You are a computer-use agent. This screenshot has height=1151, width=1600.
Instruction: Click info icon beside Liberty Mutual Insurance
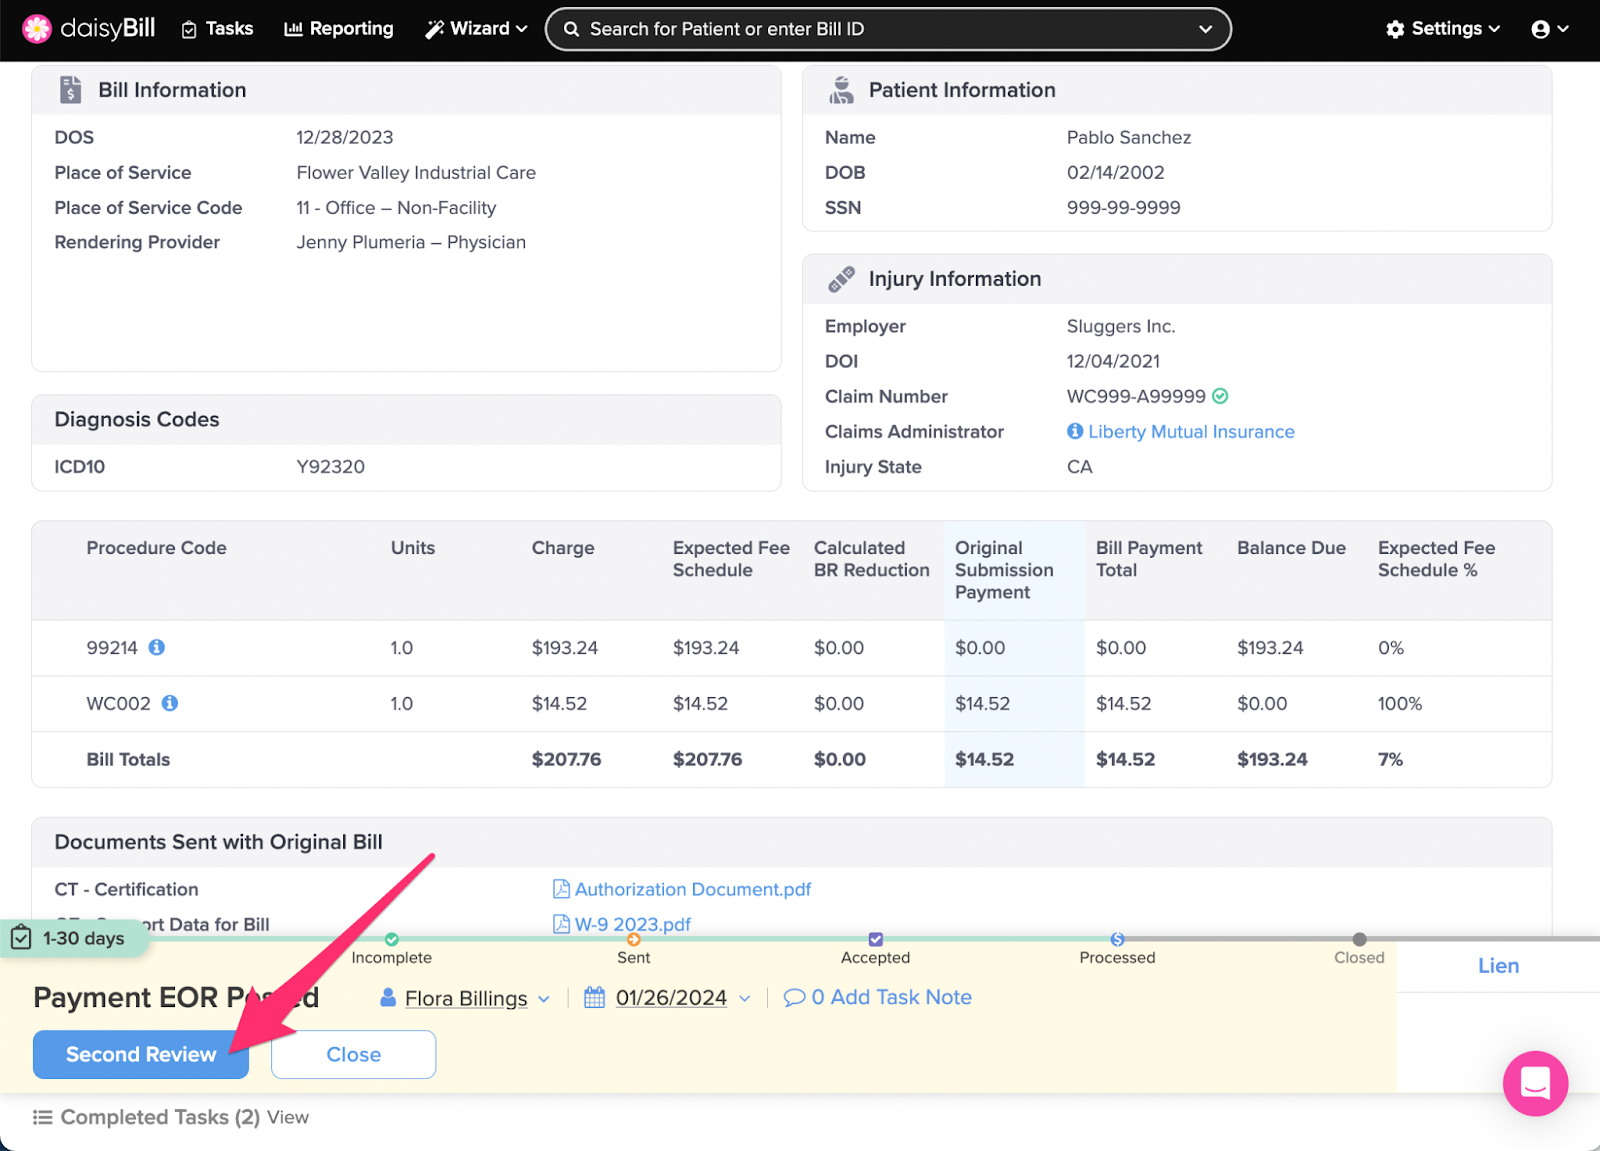click(x=1075, y=431)
